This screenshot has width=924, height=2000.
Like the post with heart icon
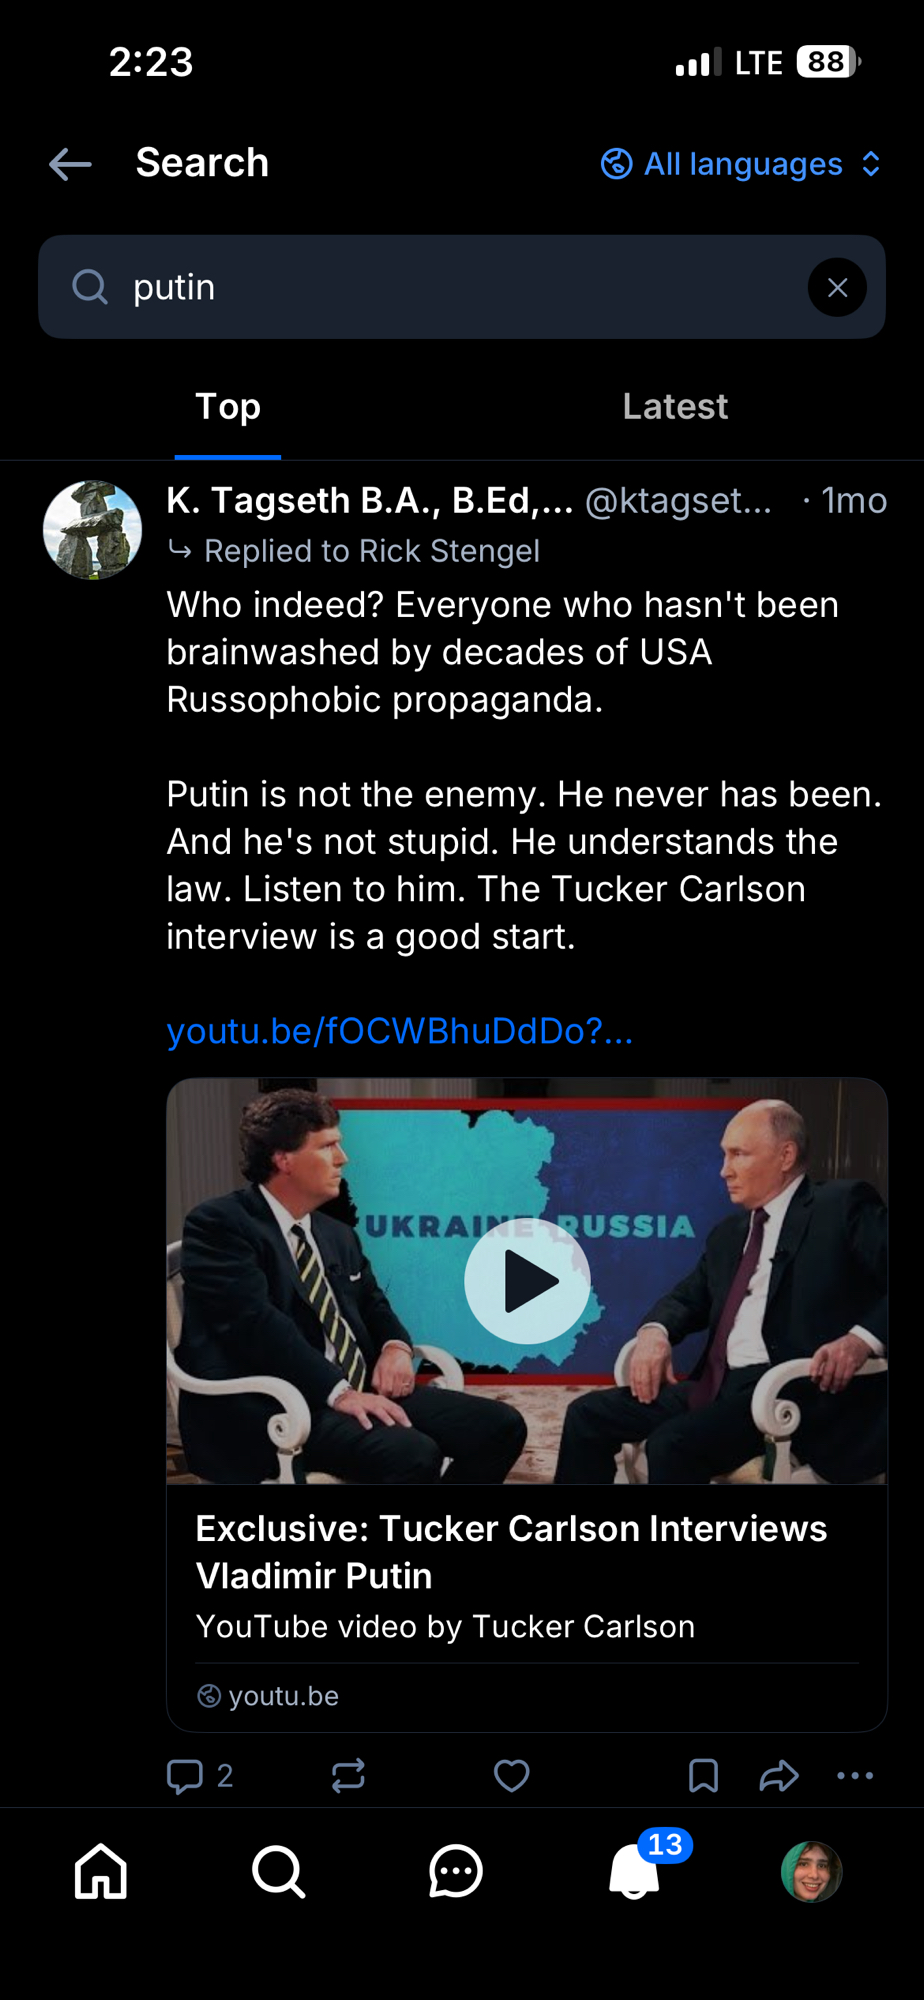tap(511, 1776)
